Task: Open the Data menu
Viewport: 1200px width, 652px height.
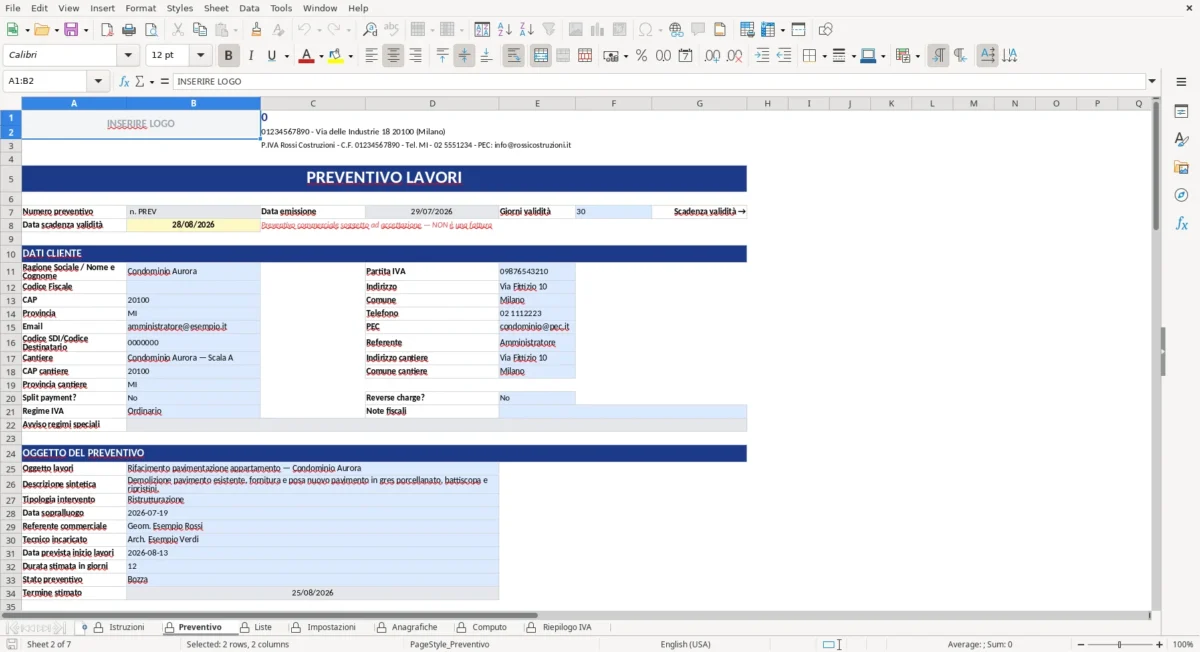Action: [x=249, y=8]
